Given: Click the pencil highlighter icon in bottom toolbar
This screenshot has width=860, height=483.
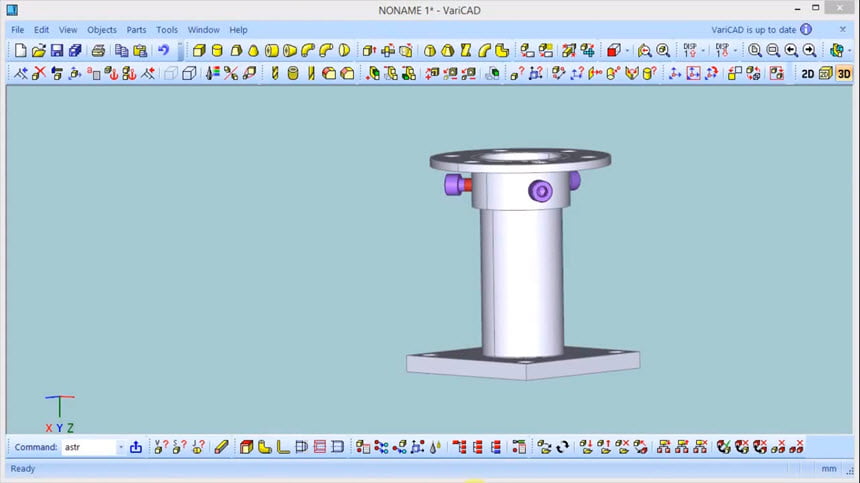Looking at the screenshot, I should tap(221, 447).
